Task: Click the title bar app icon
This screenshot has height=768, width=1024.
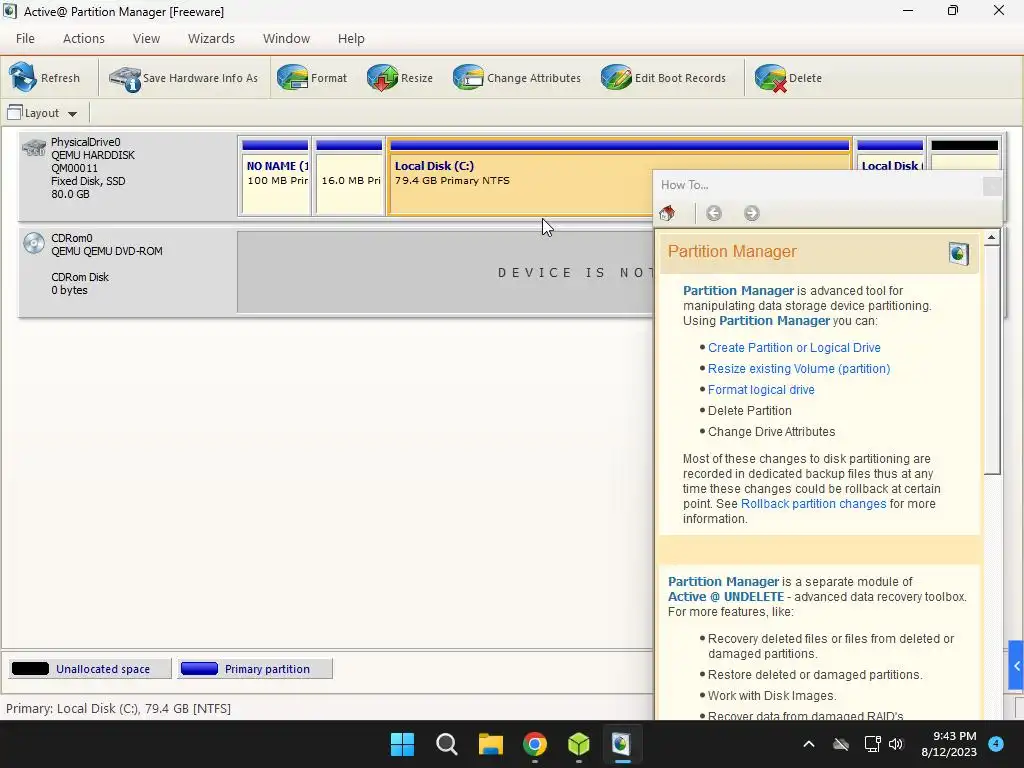Action: pos(10,11)
